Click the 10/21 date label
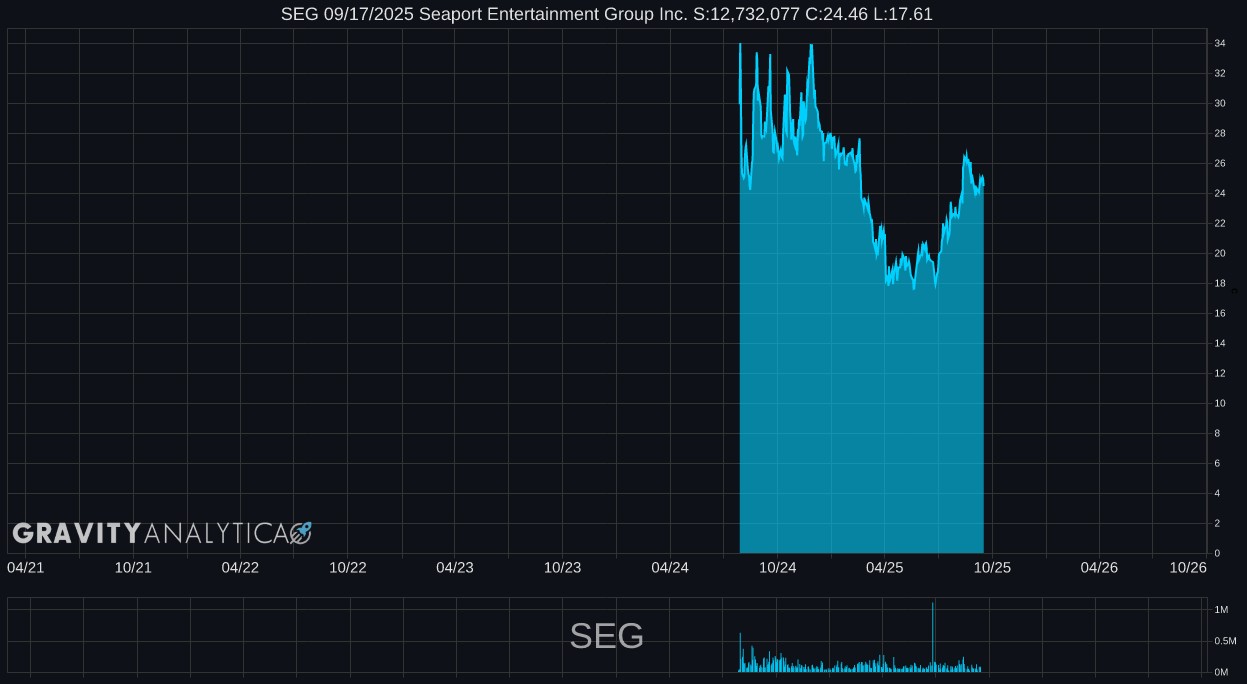 pos(133,567)
